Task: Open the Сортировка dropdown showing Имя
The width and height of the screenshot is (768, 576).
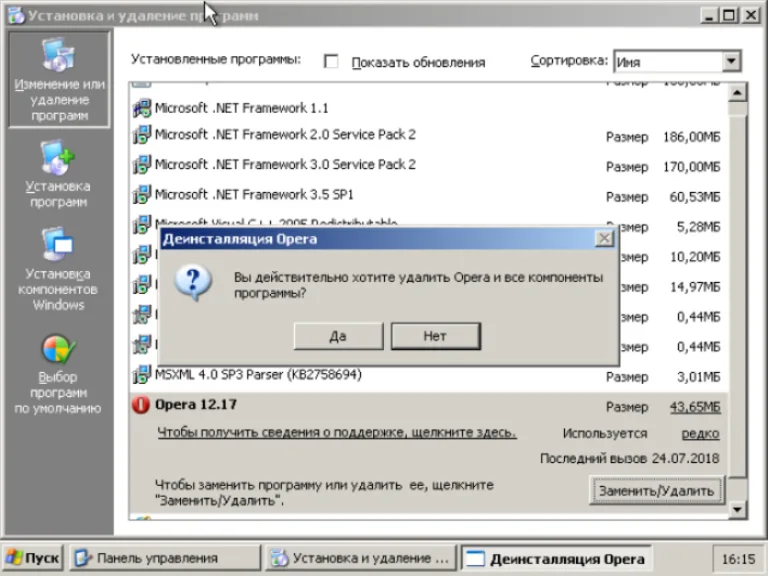Action: [x=677, y=62]
